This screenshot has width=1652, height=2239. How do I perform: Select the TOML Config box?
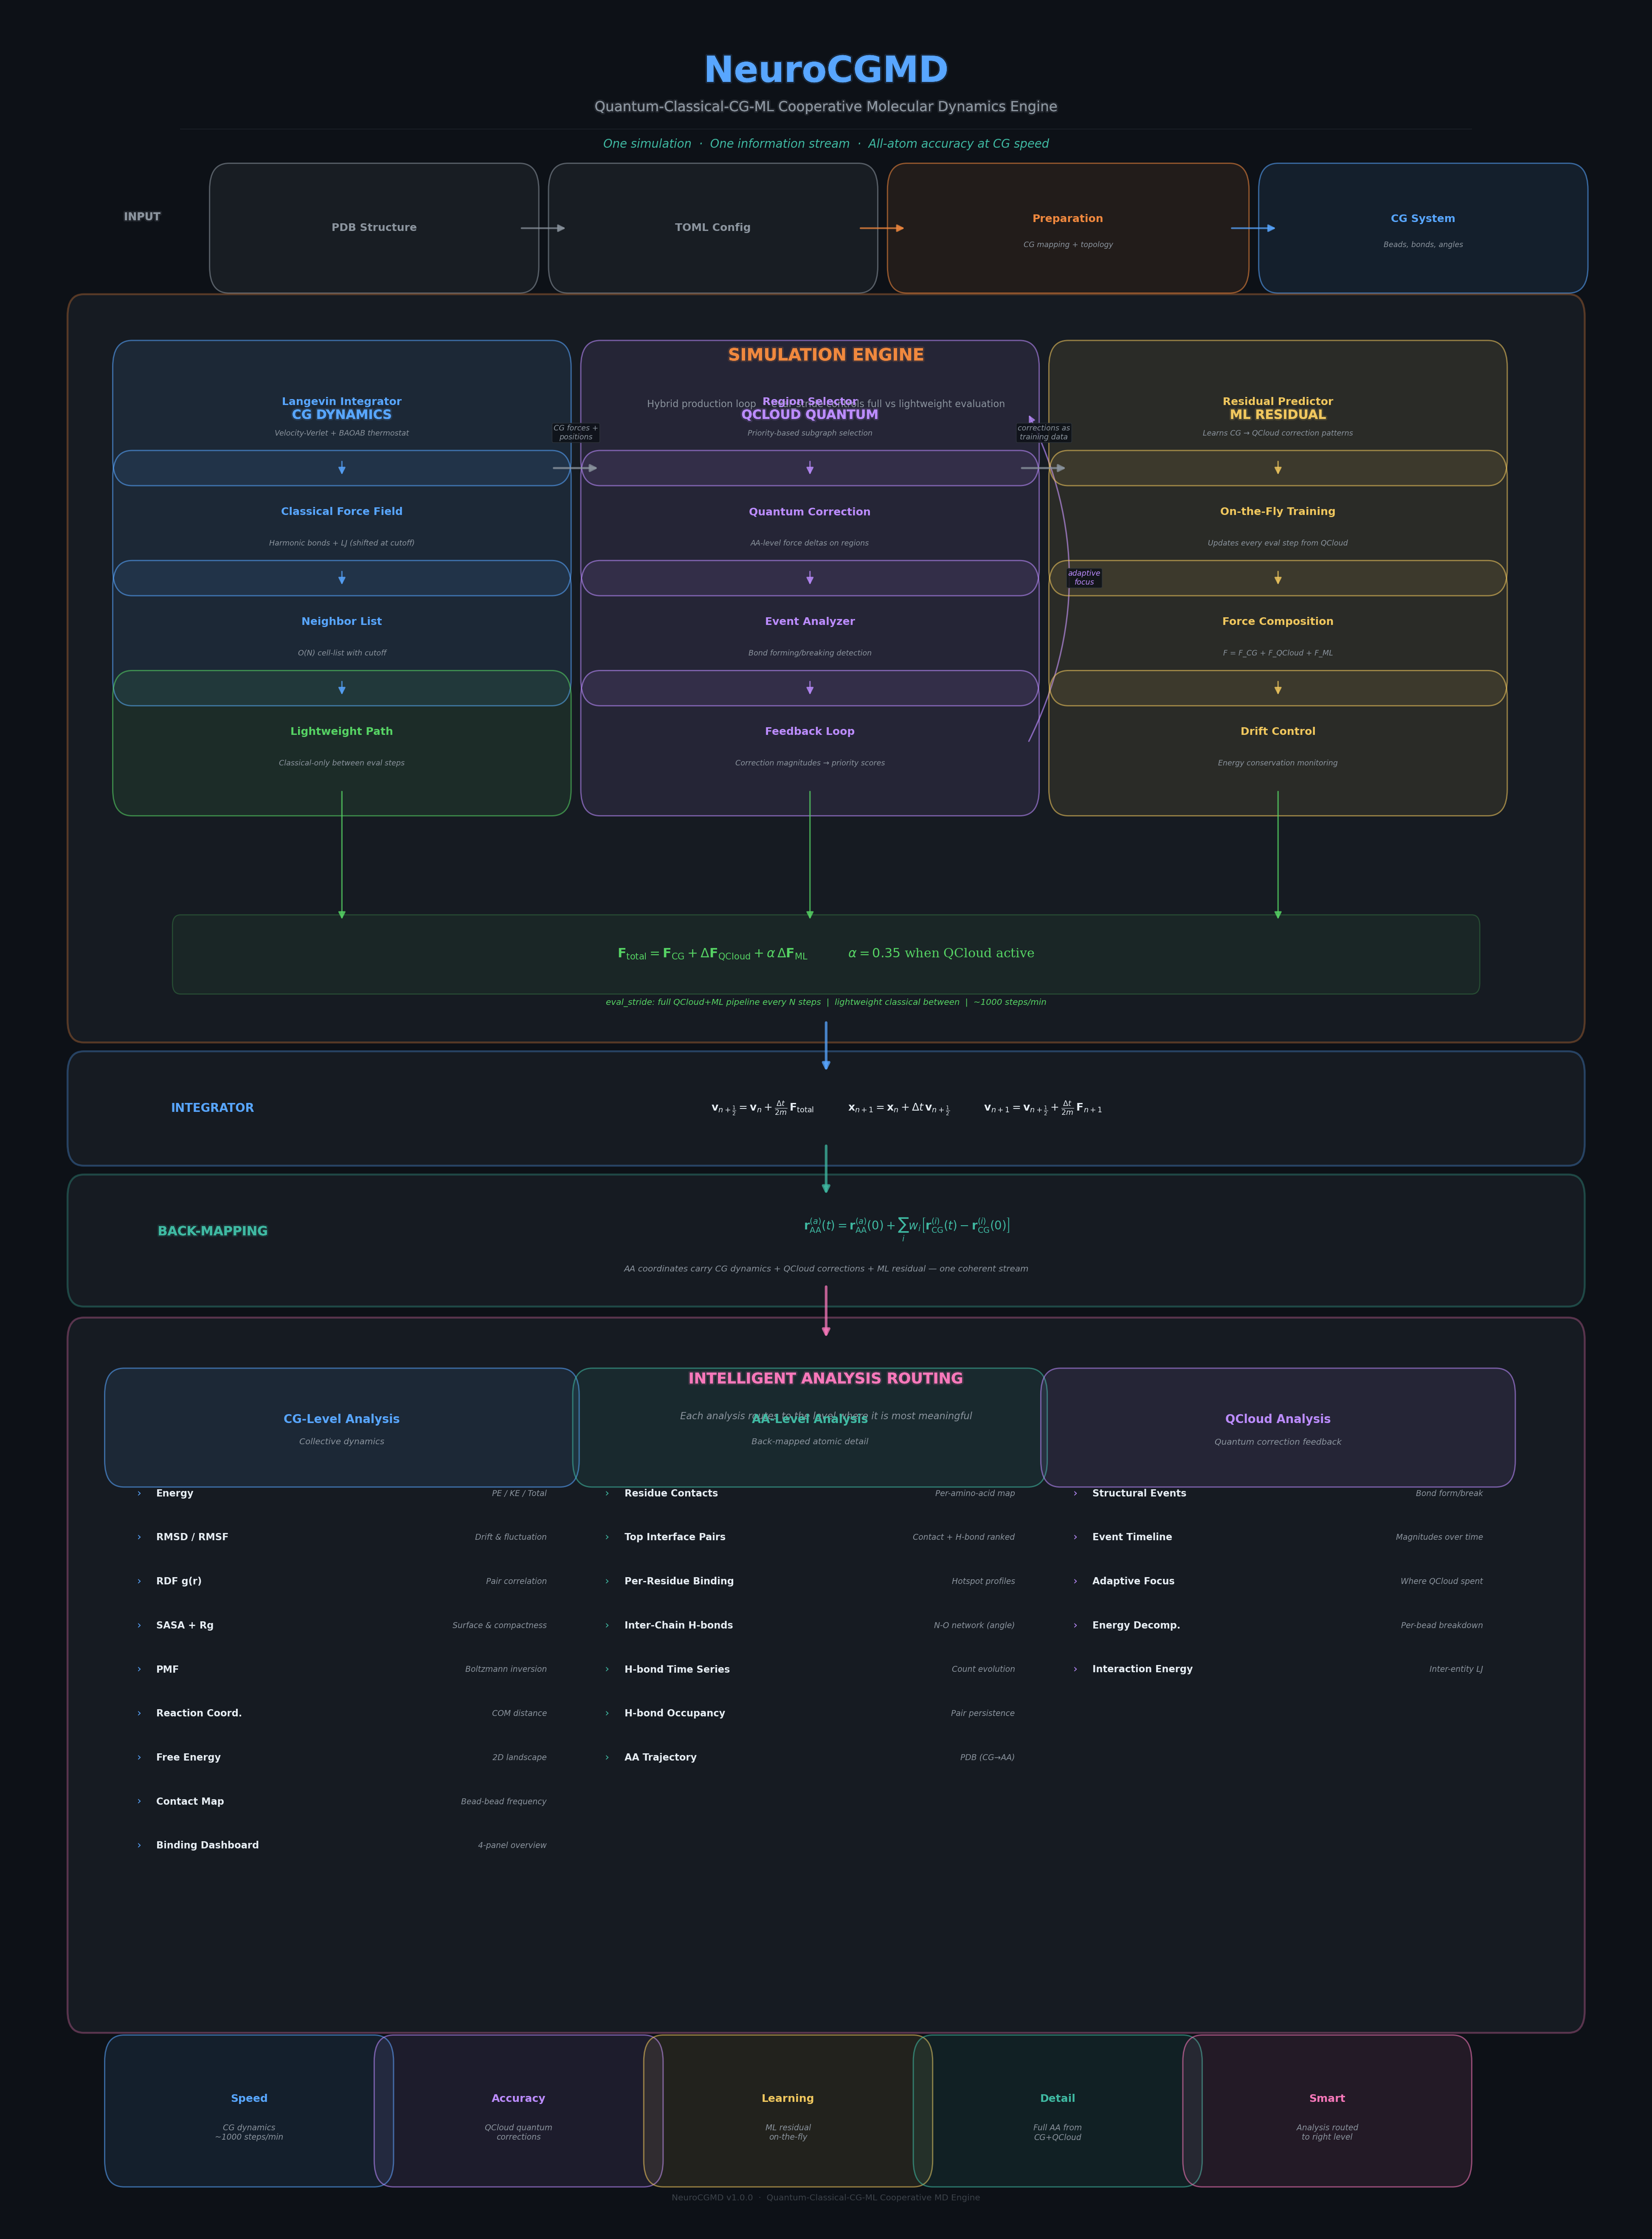point(712,228)
